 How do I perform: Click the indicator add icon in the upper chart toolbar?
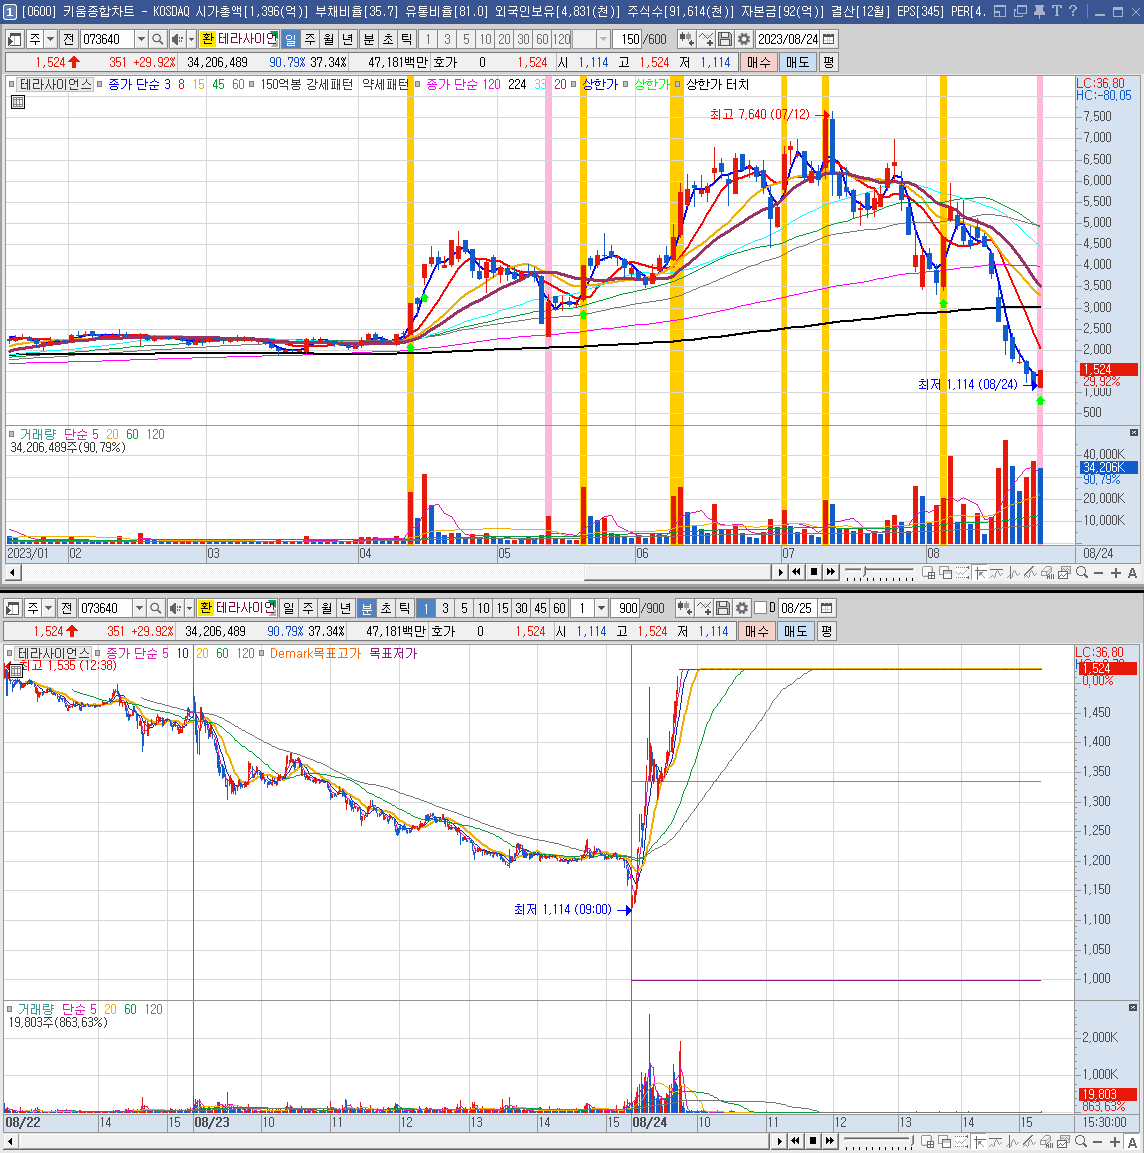click(x=686, y=39)
